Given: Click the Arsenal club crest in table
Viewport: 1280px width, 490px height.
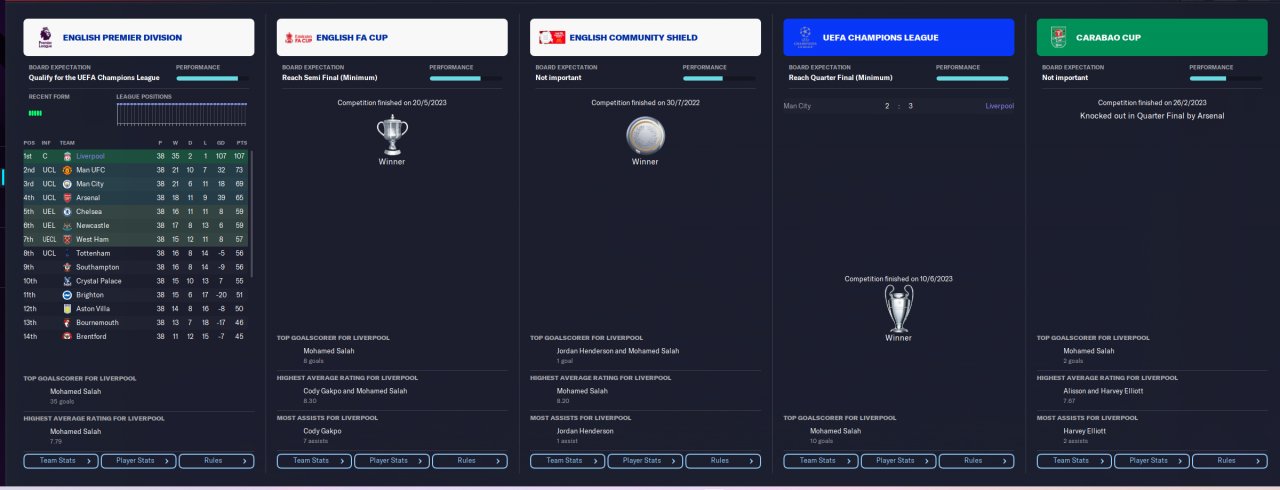Looking at the screenshot, I should click(x=67, y=198).
